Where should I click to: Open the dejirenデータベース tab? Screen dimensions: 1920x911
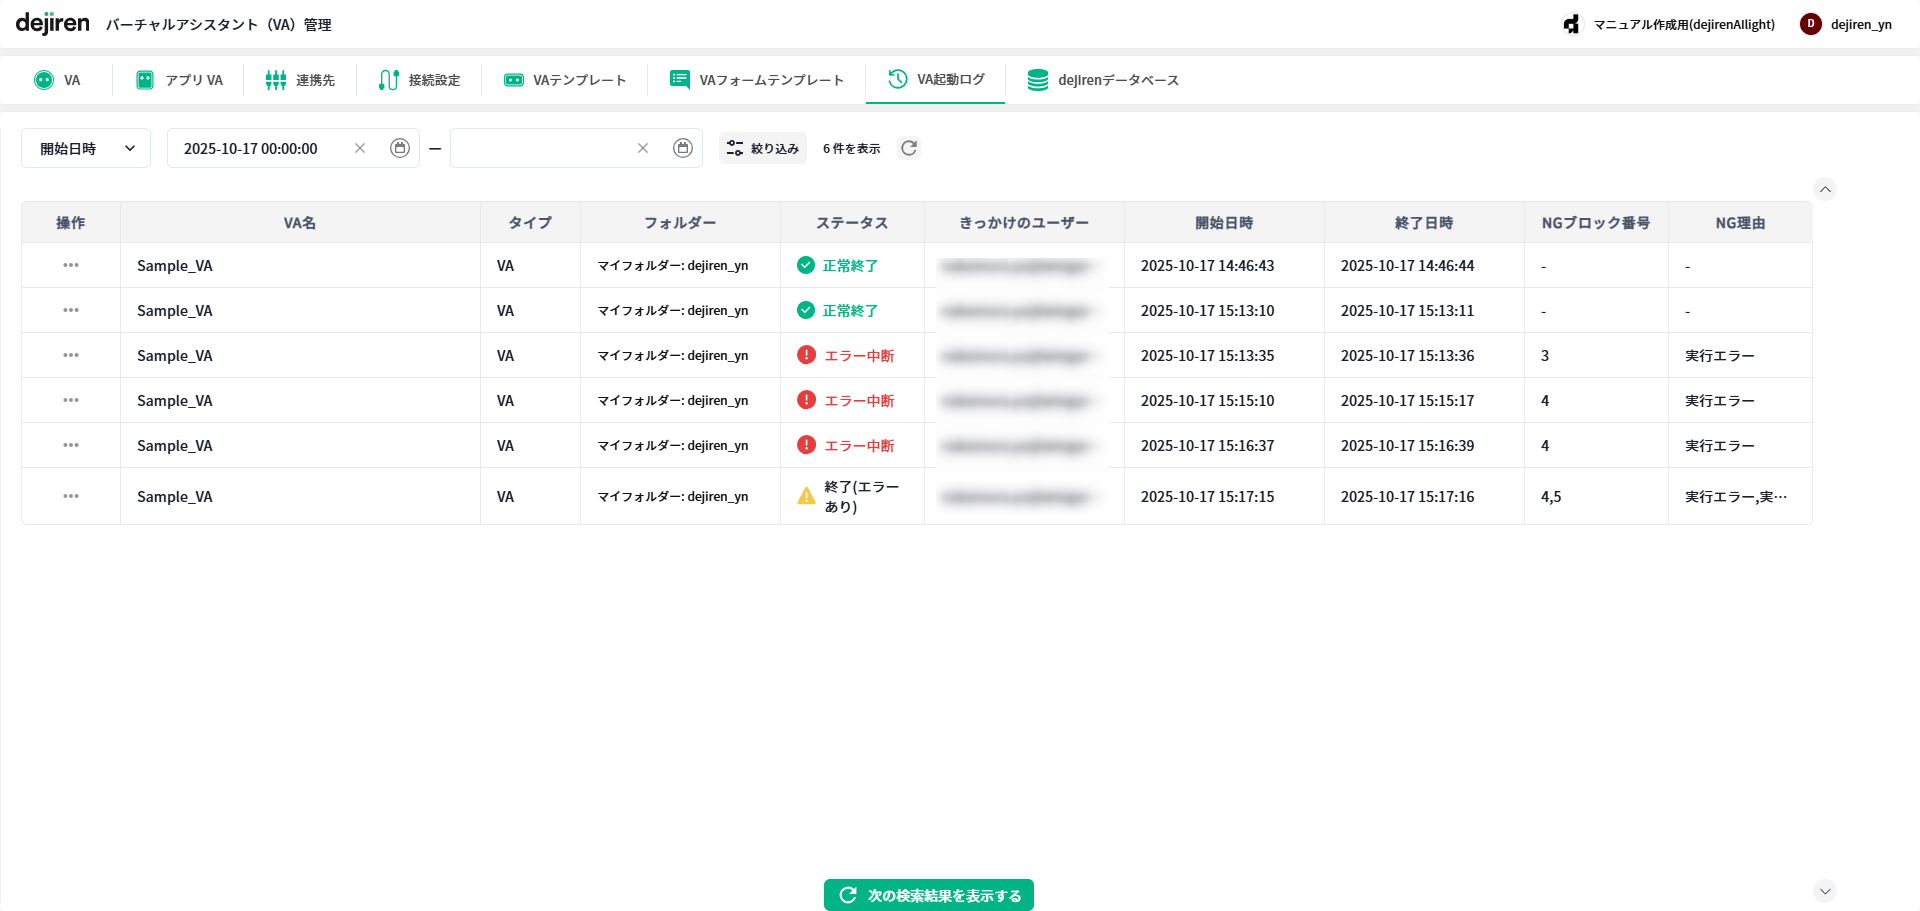[x=1103, y=80]
